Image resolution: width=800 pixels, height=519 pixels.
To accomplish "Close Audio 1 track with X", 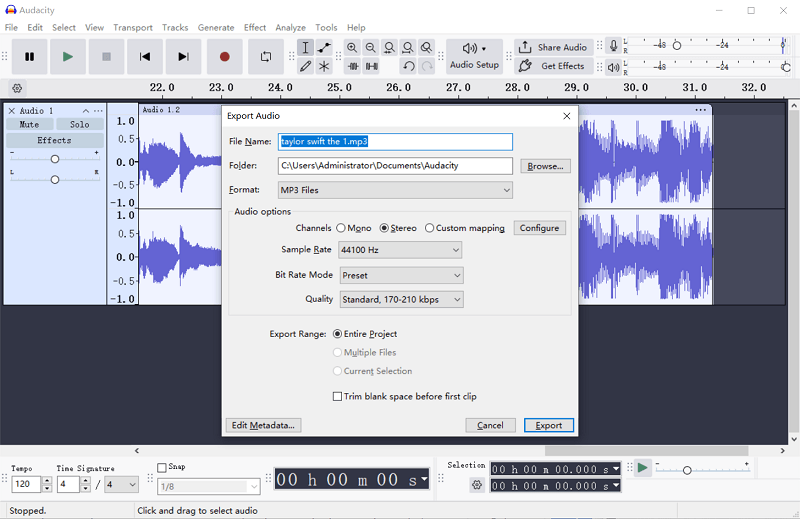I will (x=12, y=111).
